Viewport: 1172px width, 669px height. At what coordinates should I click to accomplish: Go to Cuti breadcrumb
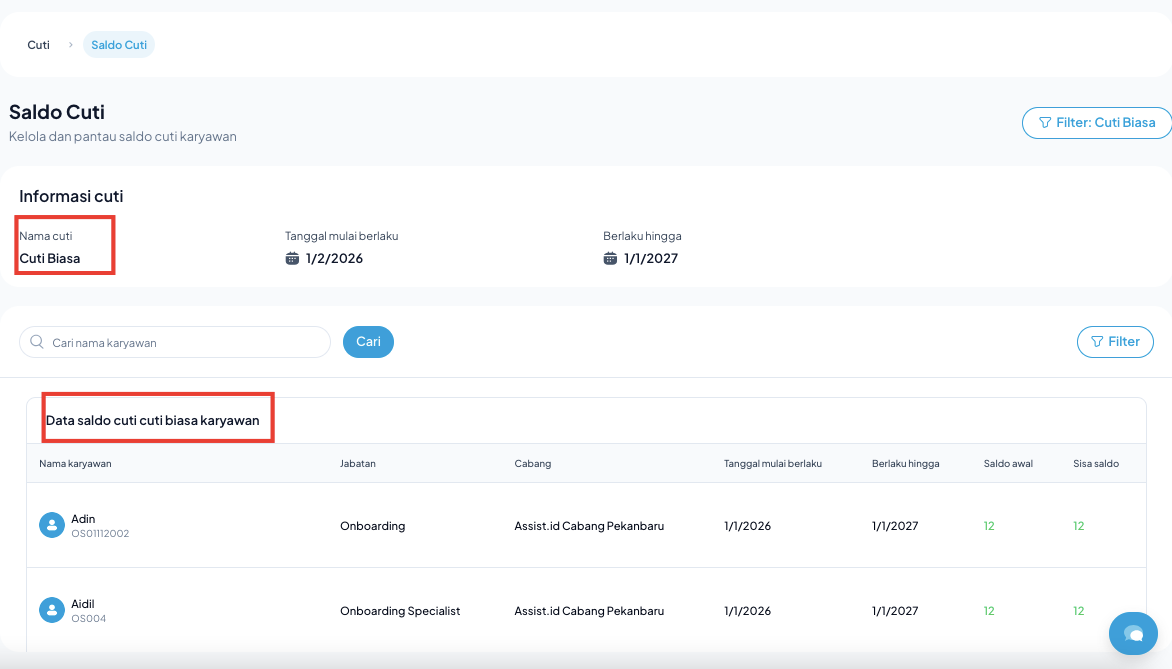(39, 45)
